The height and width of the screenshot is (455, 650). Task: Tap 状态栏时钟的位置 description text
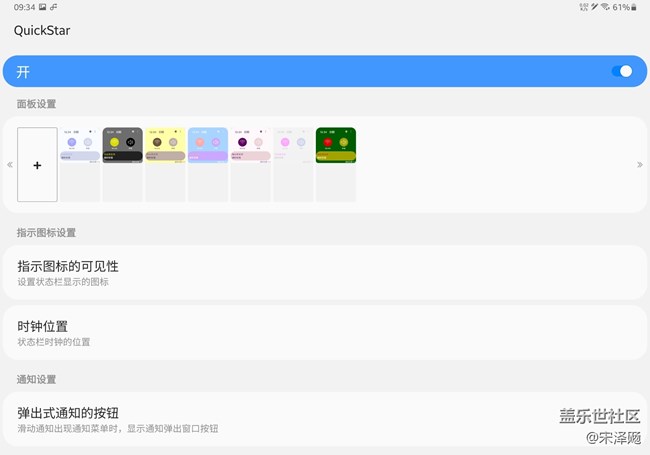coord(54,342)
